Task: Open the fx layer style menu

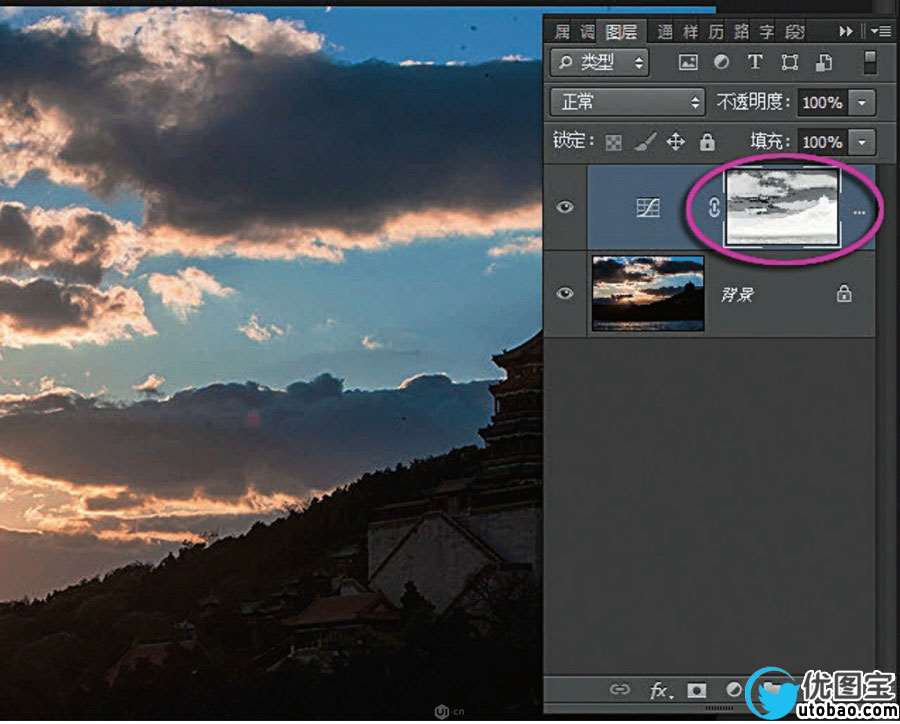Action: (661, 690)
